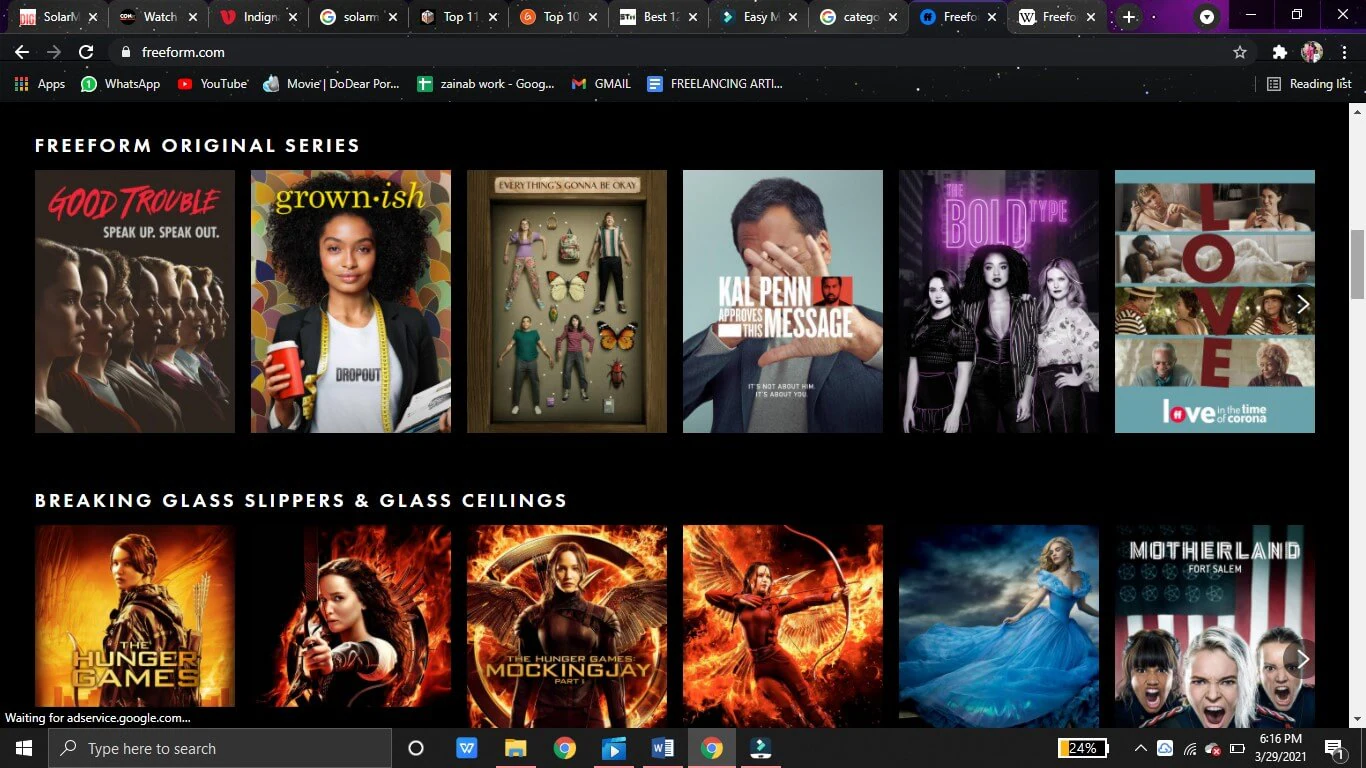Show next titles in Freeform Original Series
Viewport: 1366px width, 768px height.
(x=1302, y=304)
